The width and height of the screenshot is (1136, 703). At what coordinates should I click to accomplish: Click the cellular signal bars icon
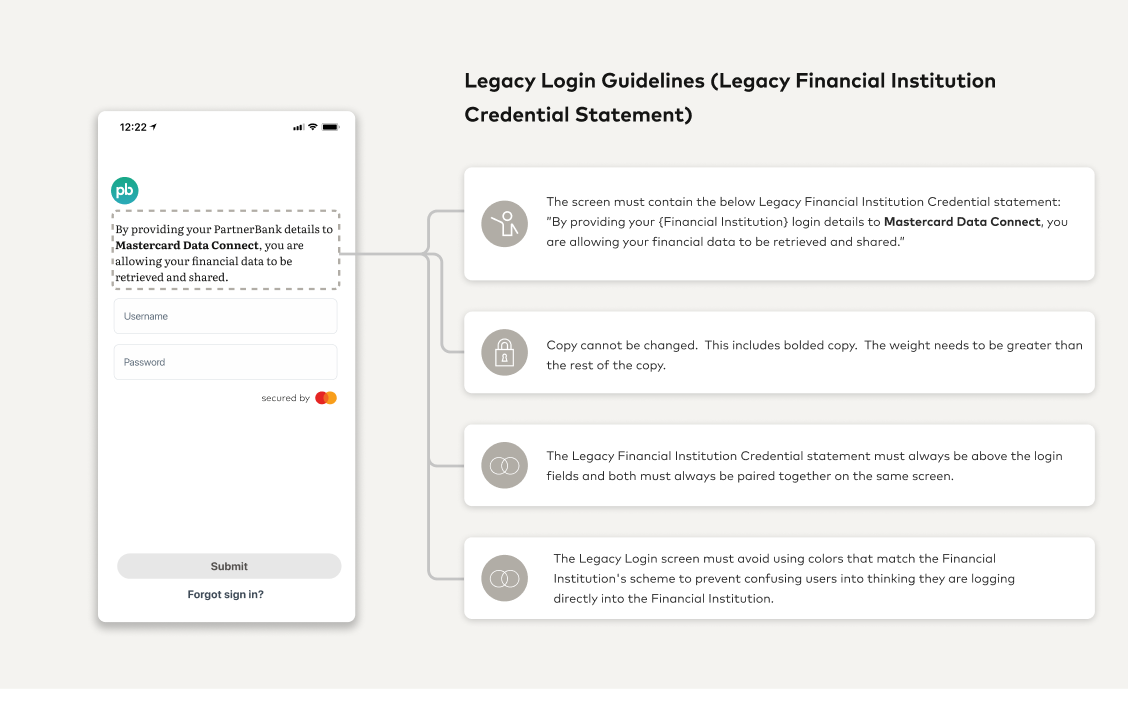[298, 127]
